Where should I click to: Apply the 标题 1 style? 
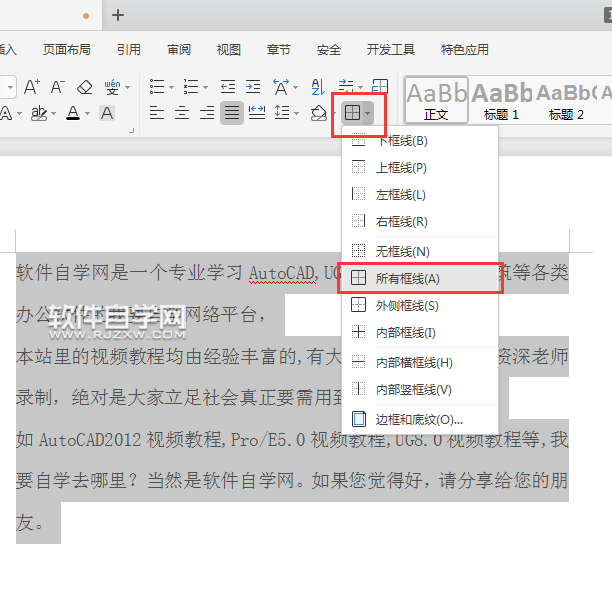click(501, 100)
